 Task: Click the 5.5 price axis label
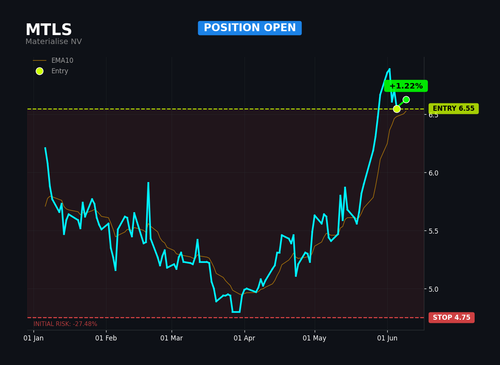coord(433,231)
